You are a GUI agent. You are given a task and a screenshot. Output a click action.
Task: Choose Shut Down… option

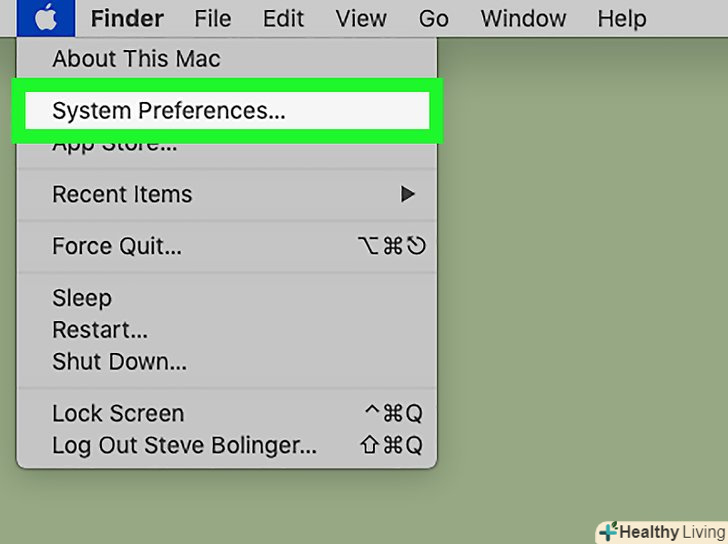pyautogui.click(x=119, y=362)
